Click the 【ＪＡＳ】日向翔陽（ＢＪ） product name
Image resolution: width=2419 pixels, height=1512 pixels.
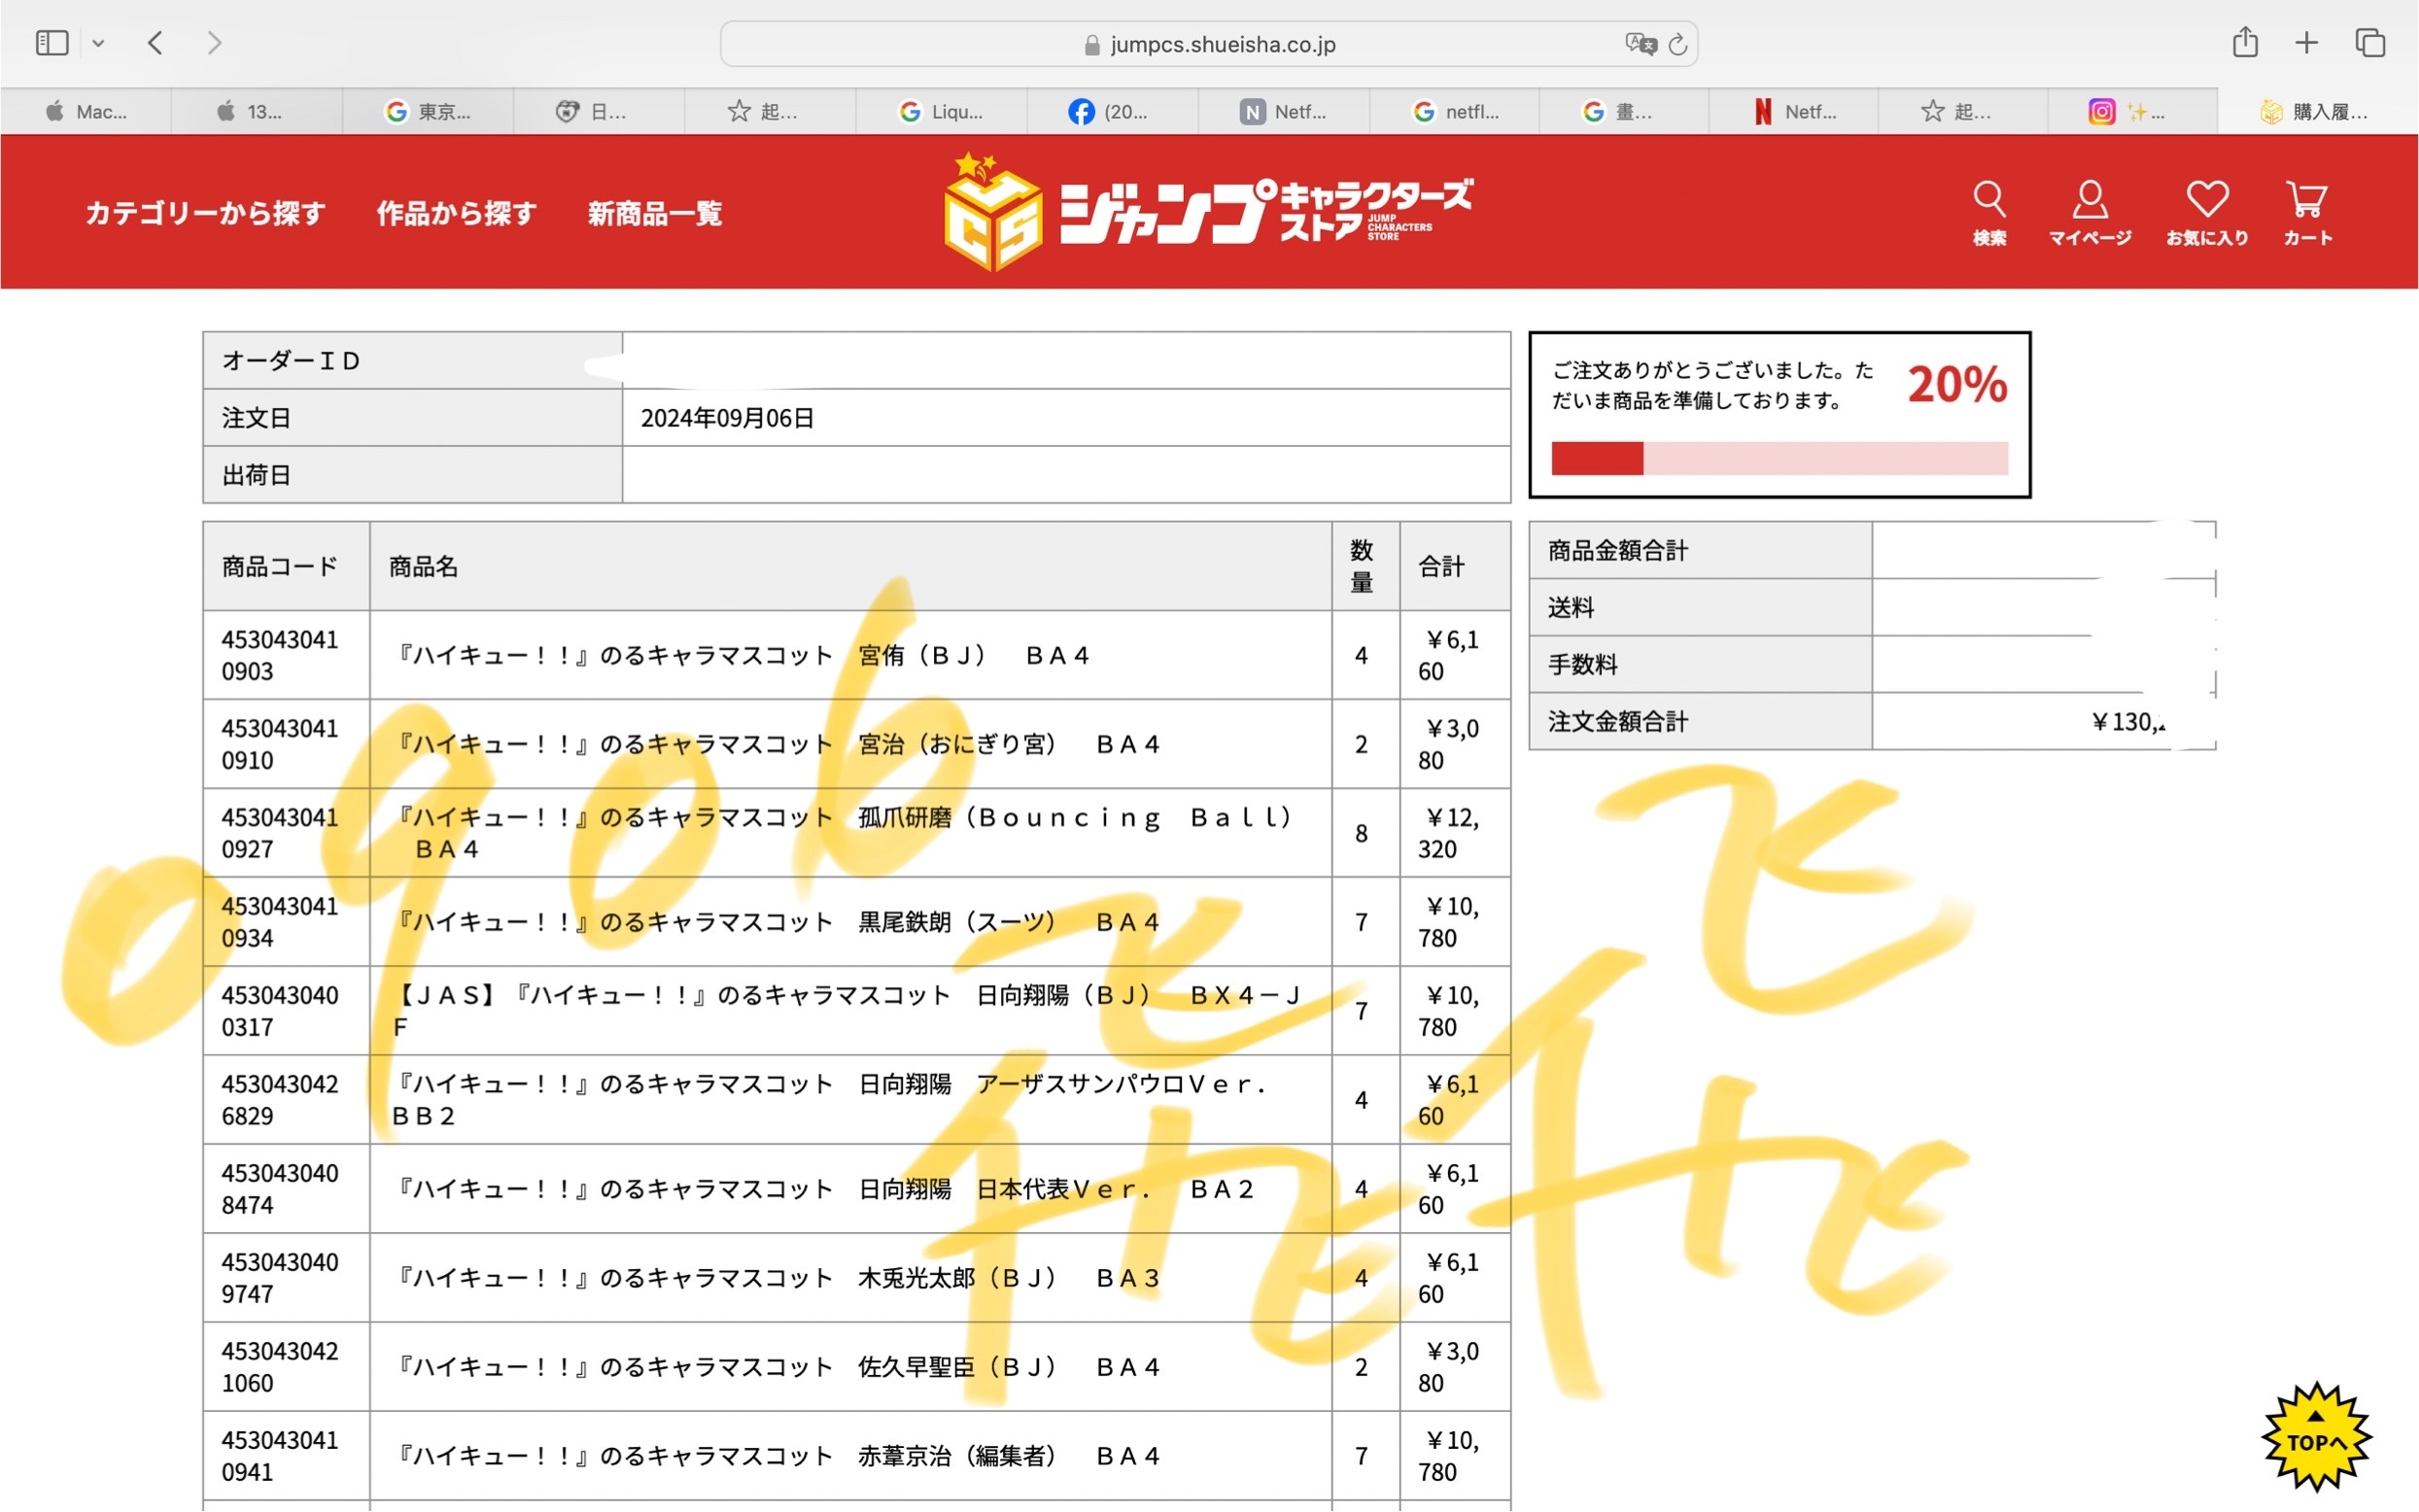tap(848, 1011)
